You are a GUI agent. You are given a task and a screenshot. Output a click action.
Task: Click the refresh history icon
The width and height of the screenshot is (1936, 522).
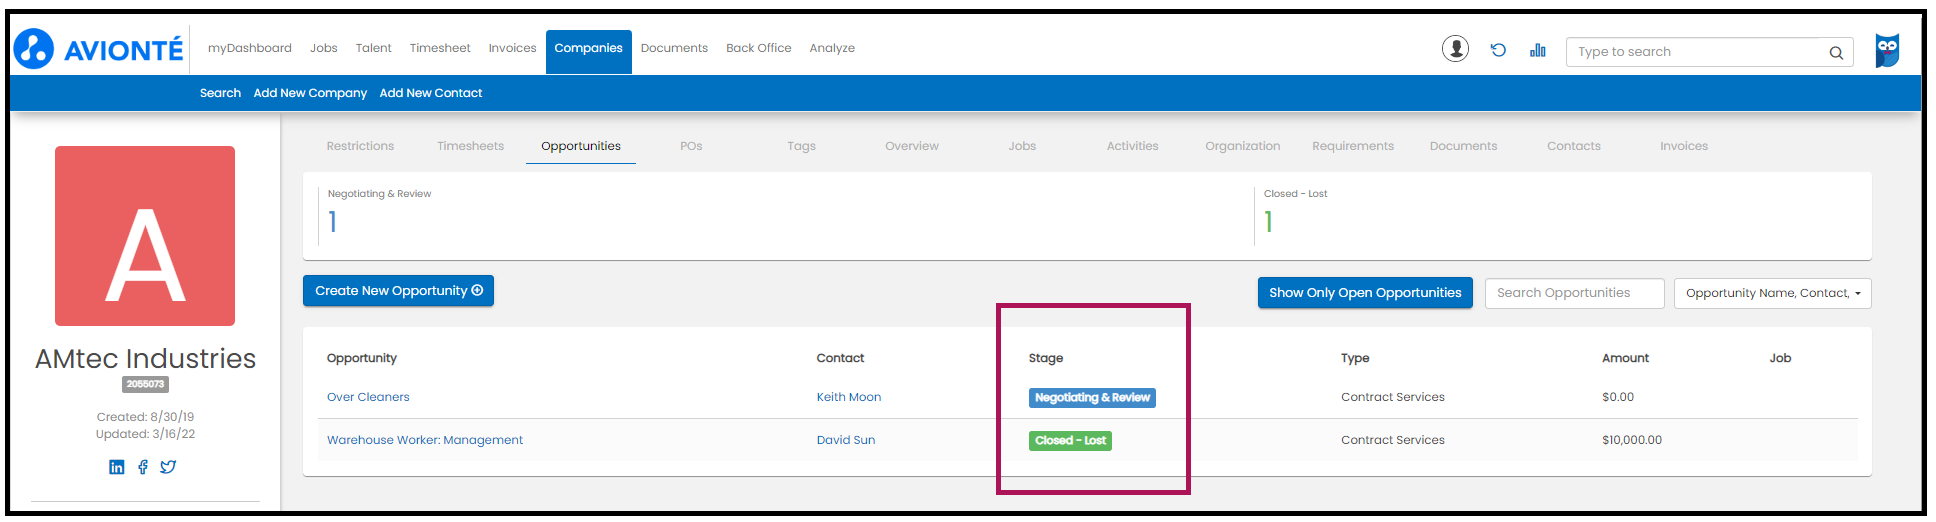click(x=1498, y=50)
